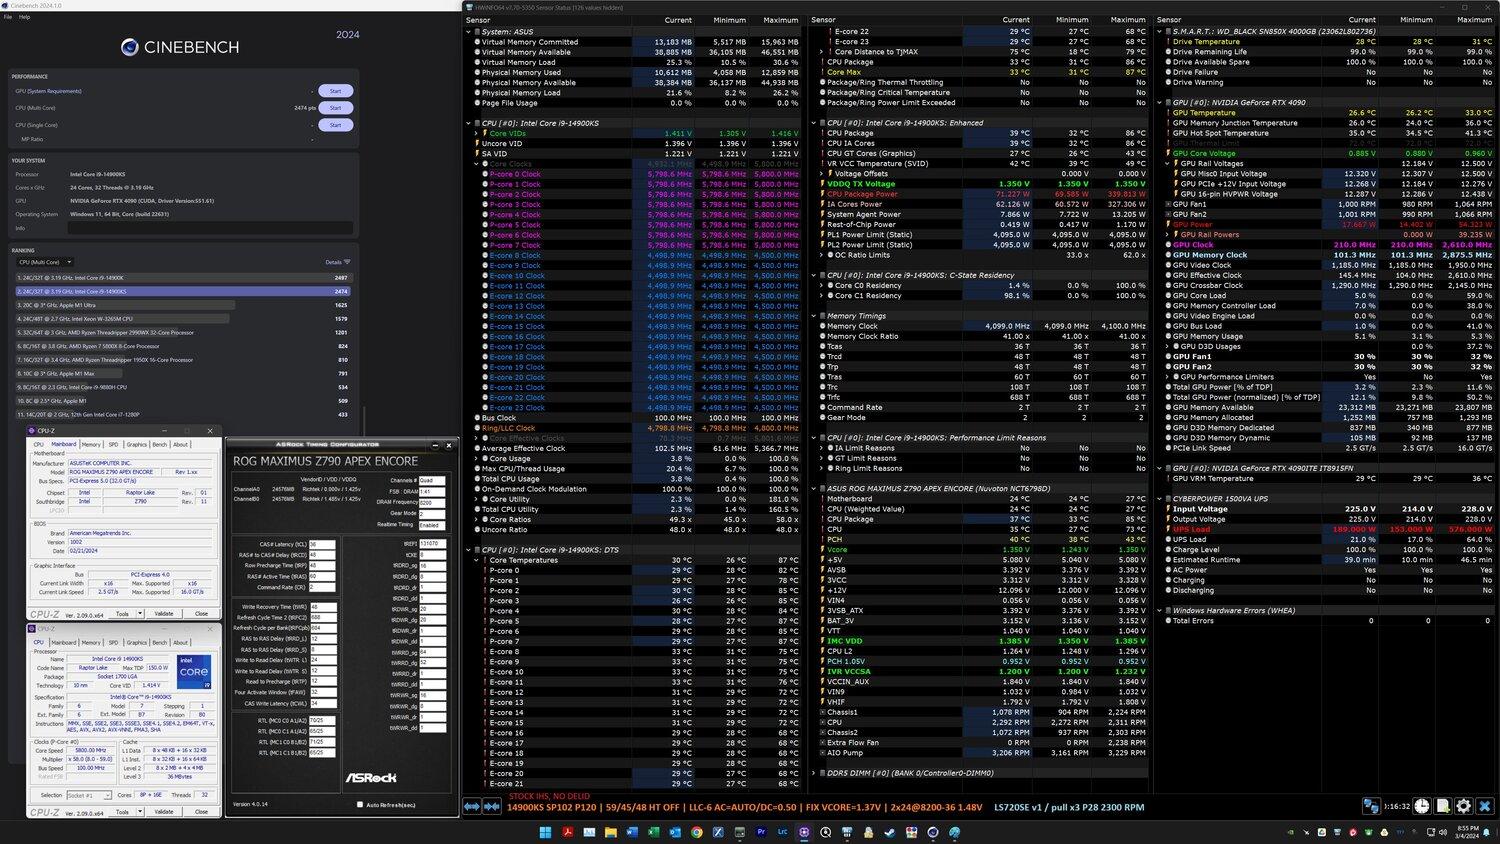Start the CPU (Single Core) benchmark

click(335, 125)
